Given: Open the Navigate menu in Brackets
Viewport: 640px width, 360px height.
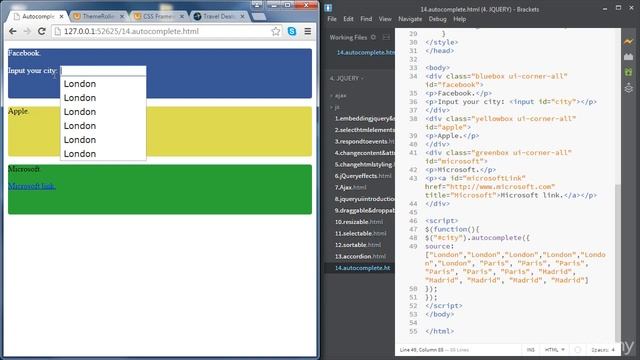Looking at the screenshot, I should [410, 19].
